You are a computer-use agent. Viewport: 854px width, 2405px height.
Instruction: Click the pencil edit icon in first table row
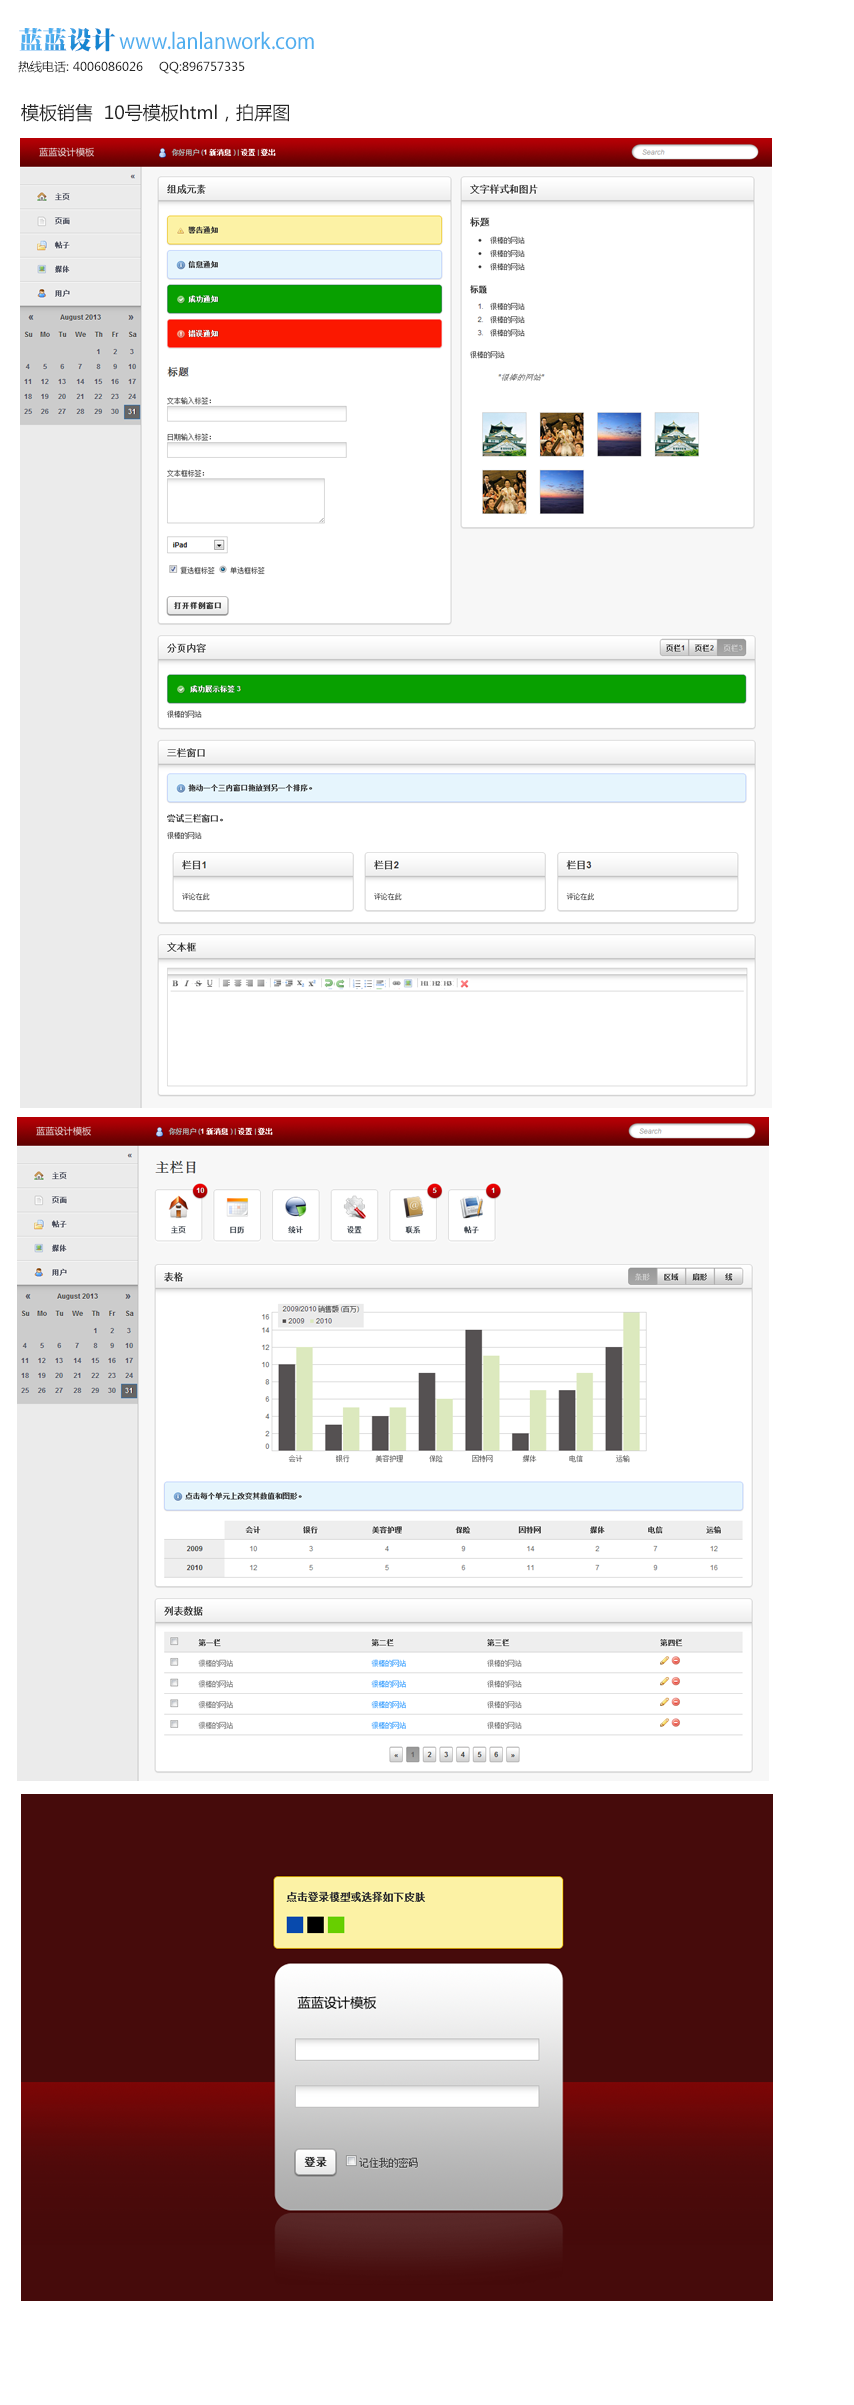[663, 1661]
